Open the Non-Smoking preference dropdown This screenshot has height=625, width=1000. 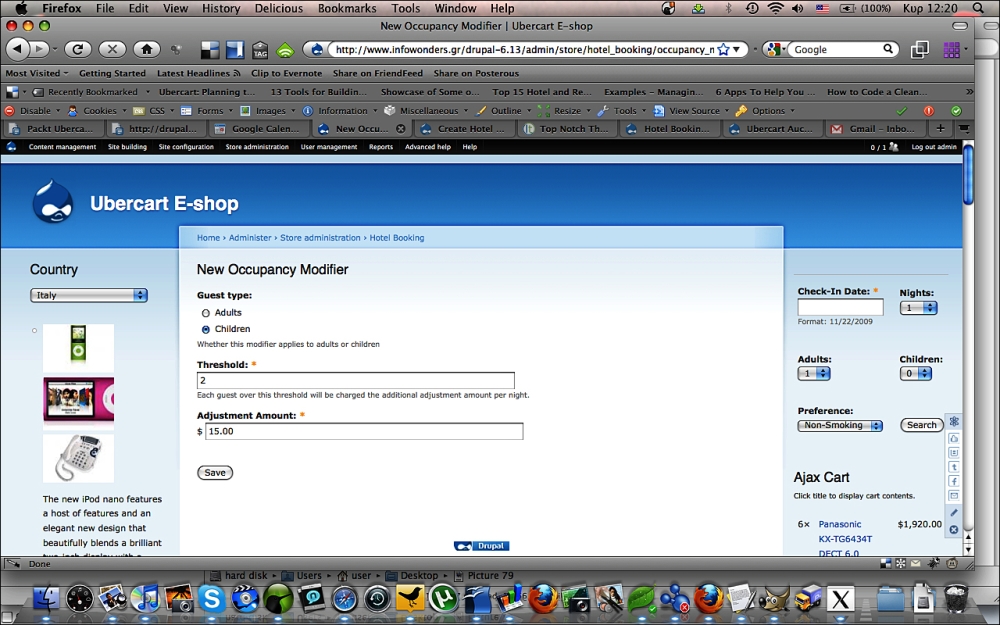(840, 425)
